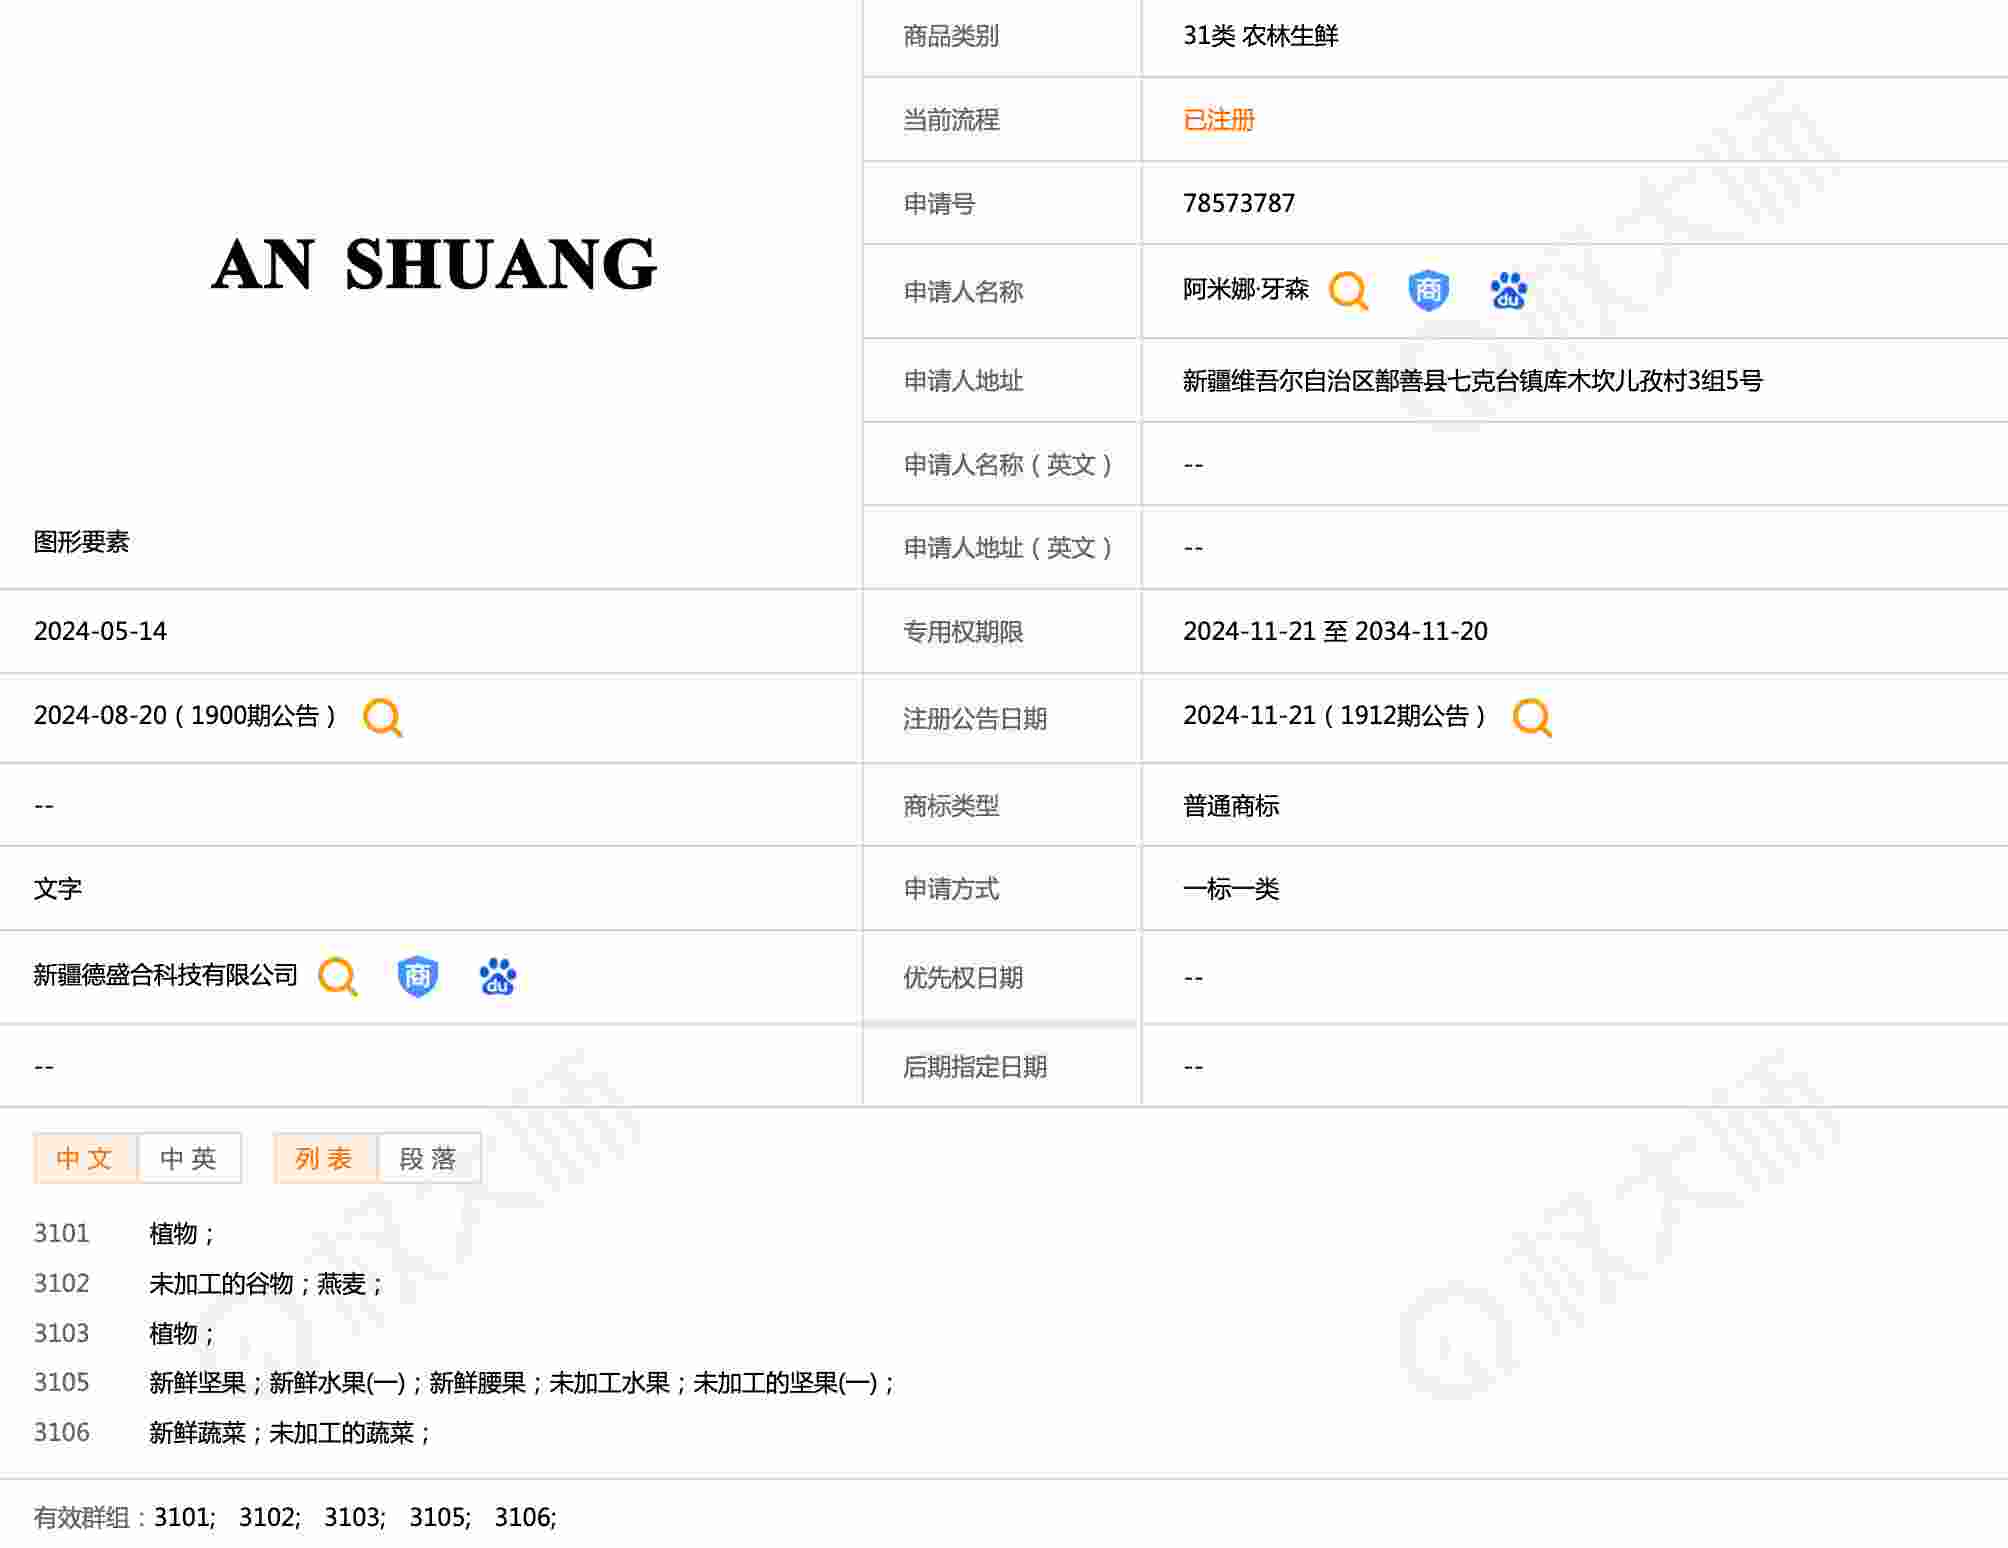The height and width of the screenshot is (1548, 2008).
Task: Click Baidu paw icon beside 新疆德盛合科技有限公司
Action: 497,976
